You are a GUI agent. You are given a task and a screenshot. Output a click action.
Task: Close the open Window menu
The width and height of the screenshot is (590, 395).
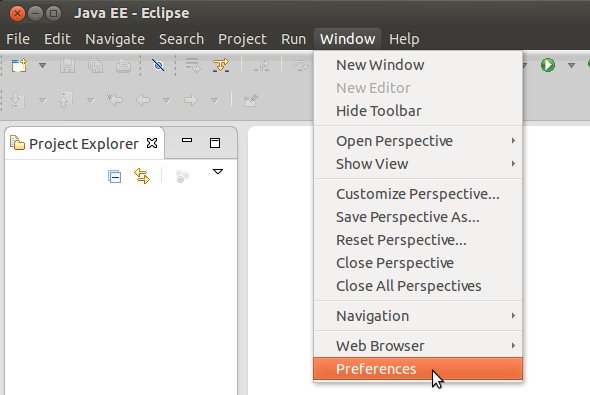tap(348, 39)
